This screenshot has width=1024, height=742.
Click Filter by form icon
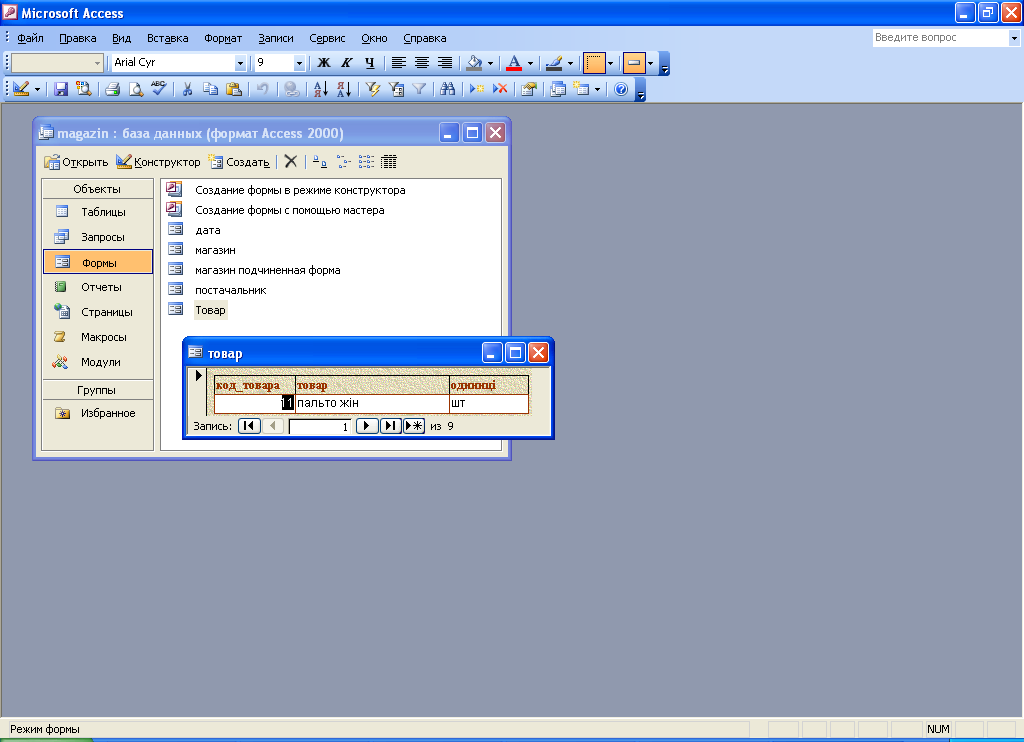pos(396,89)
